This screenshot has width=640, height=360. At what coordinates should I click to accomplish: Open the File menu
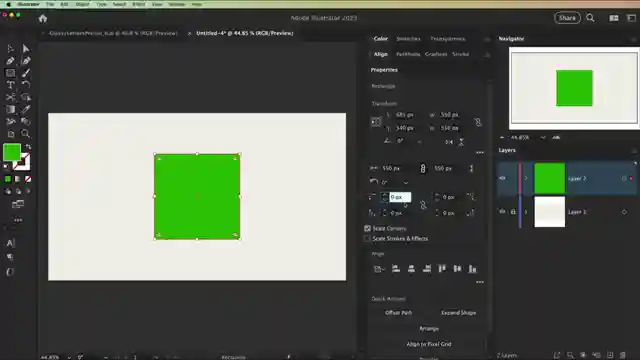click(x=50, y=4)
